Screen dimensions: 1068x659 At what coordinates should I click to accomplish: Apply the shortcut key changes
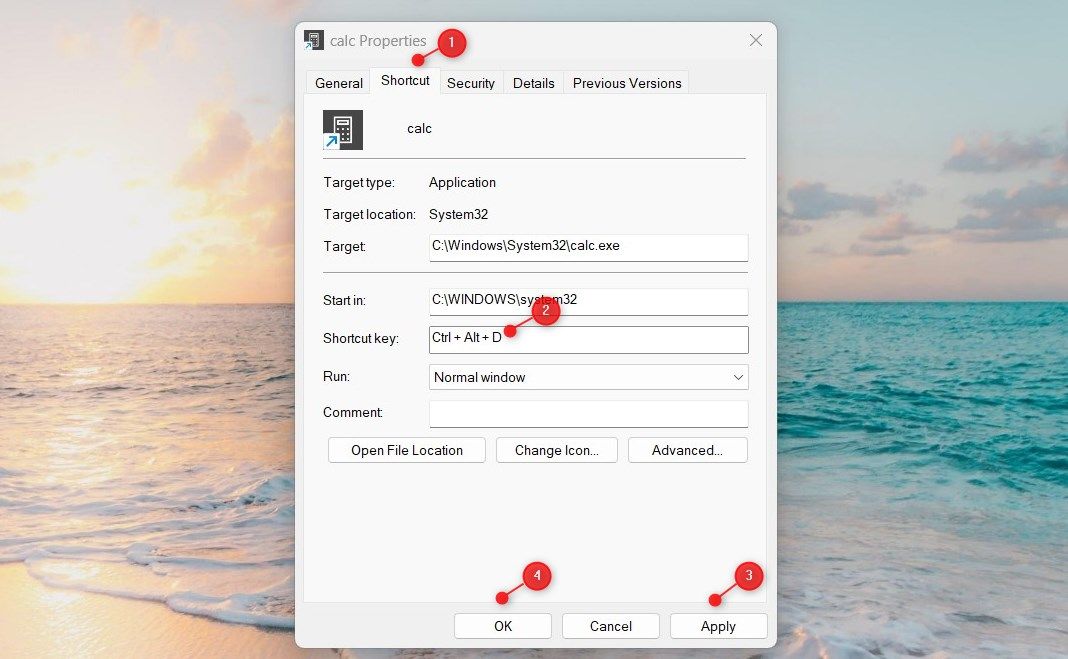tap(719, 626)
